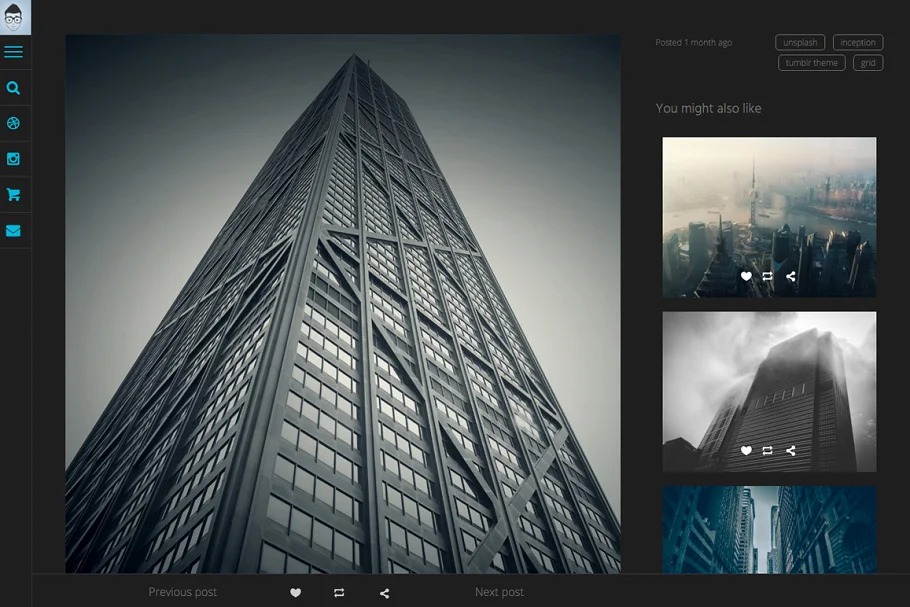Go to Next post
Image resolution: width=910 pixels, height=607 pixels.
(x=499, y=592)
